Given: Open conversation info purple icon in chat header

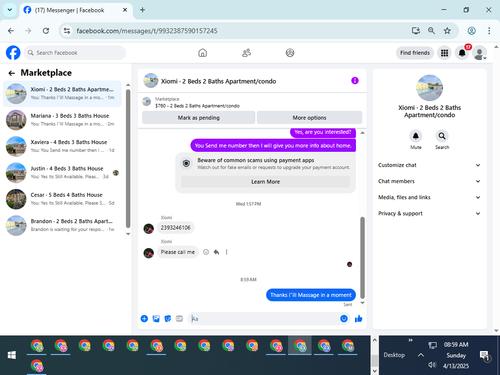Looking at the screenshot, I should click(355, 81).
